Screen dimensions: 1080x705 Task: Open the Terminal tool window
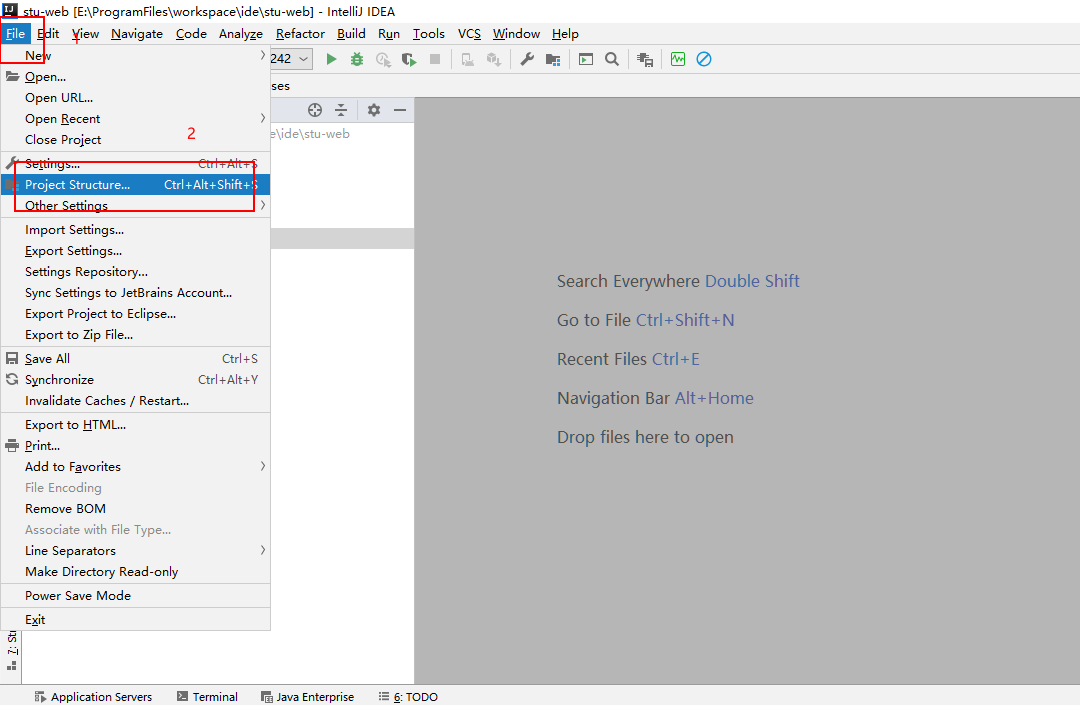pos(207,697)
